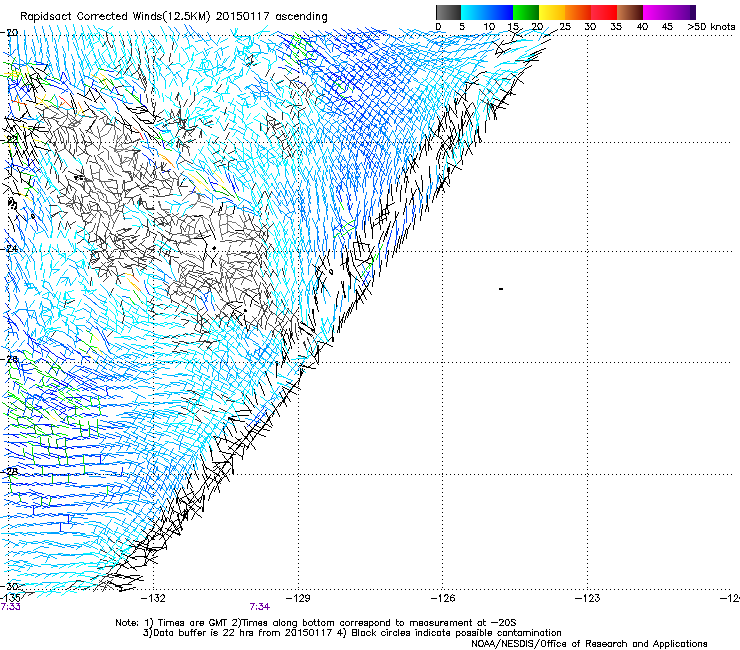The width and height of the screenshot is (740, 650).
Task: Click the legend number '40'
Action: click(x=642, y=27)
